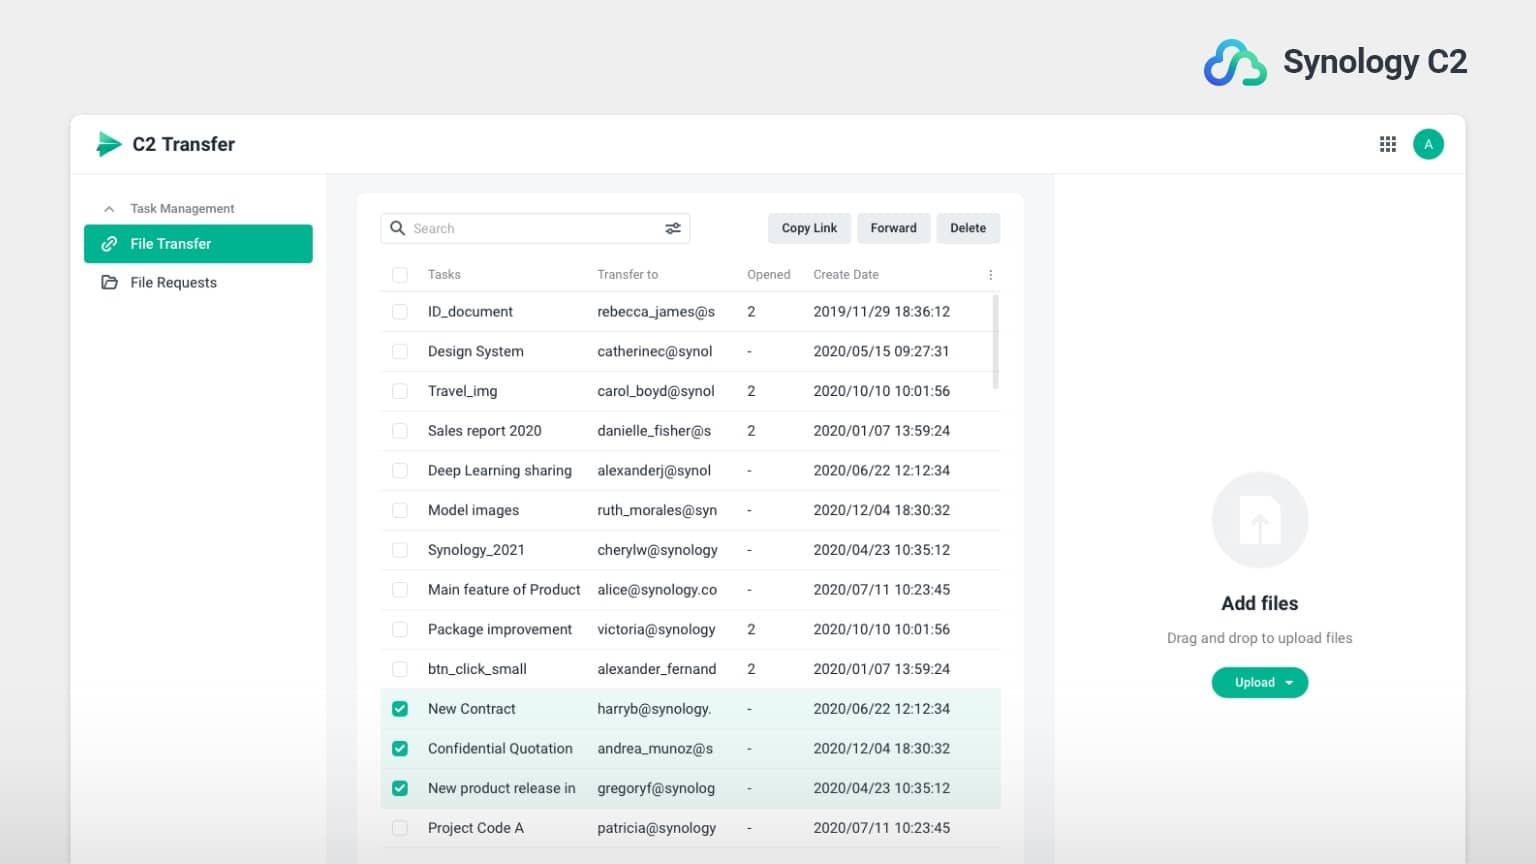The image size is (1536, 864).
Task: Open search filter options icon
Action: point(673,228)
